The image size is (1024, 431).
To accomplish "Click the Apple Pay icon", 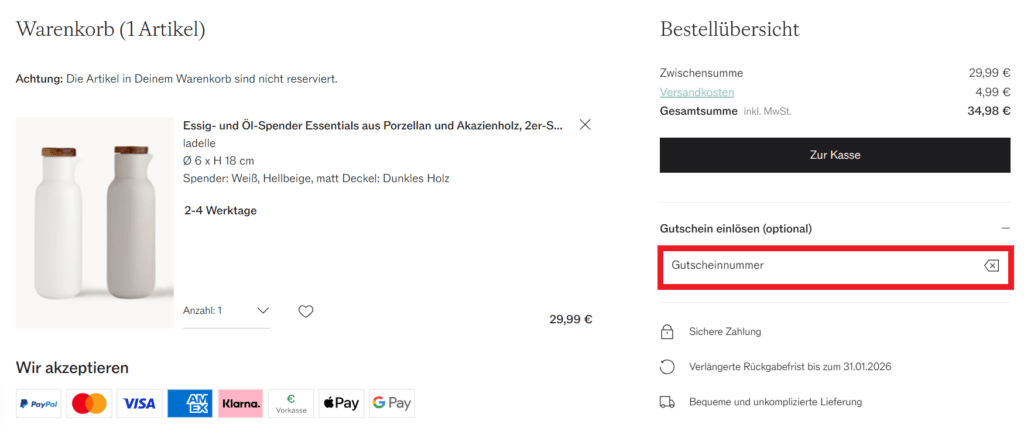I will pos(341,403).
